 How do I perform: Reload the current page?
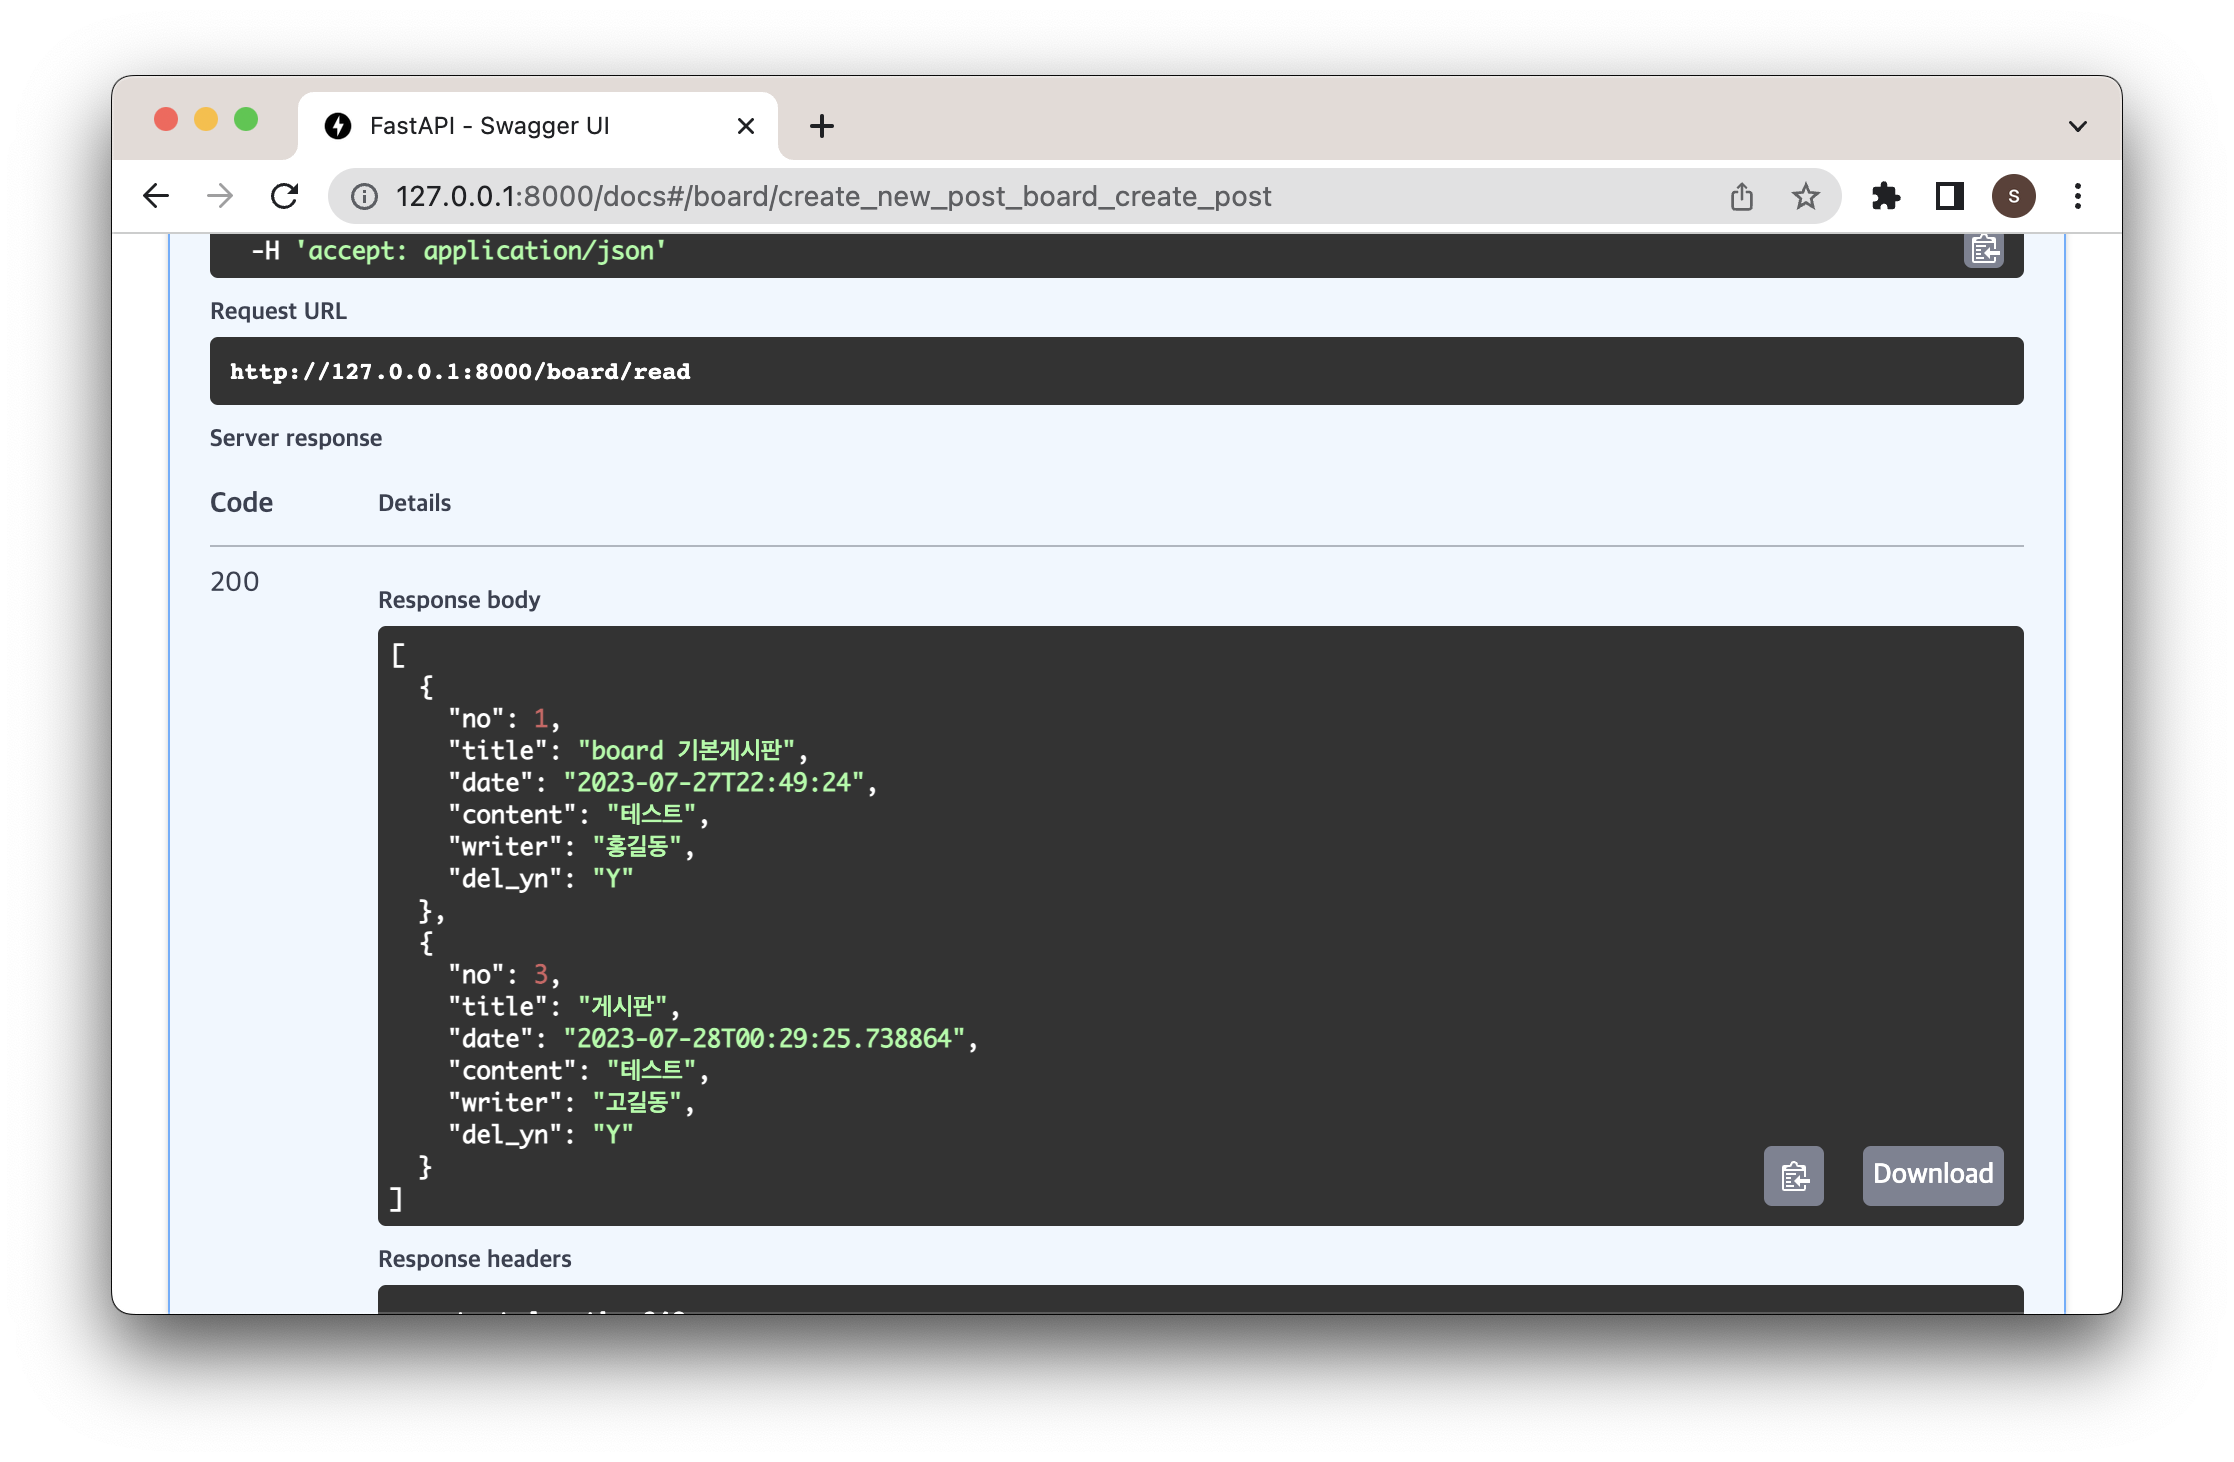[285, 196]
